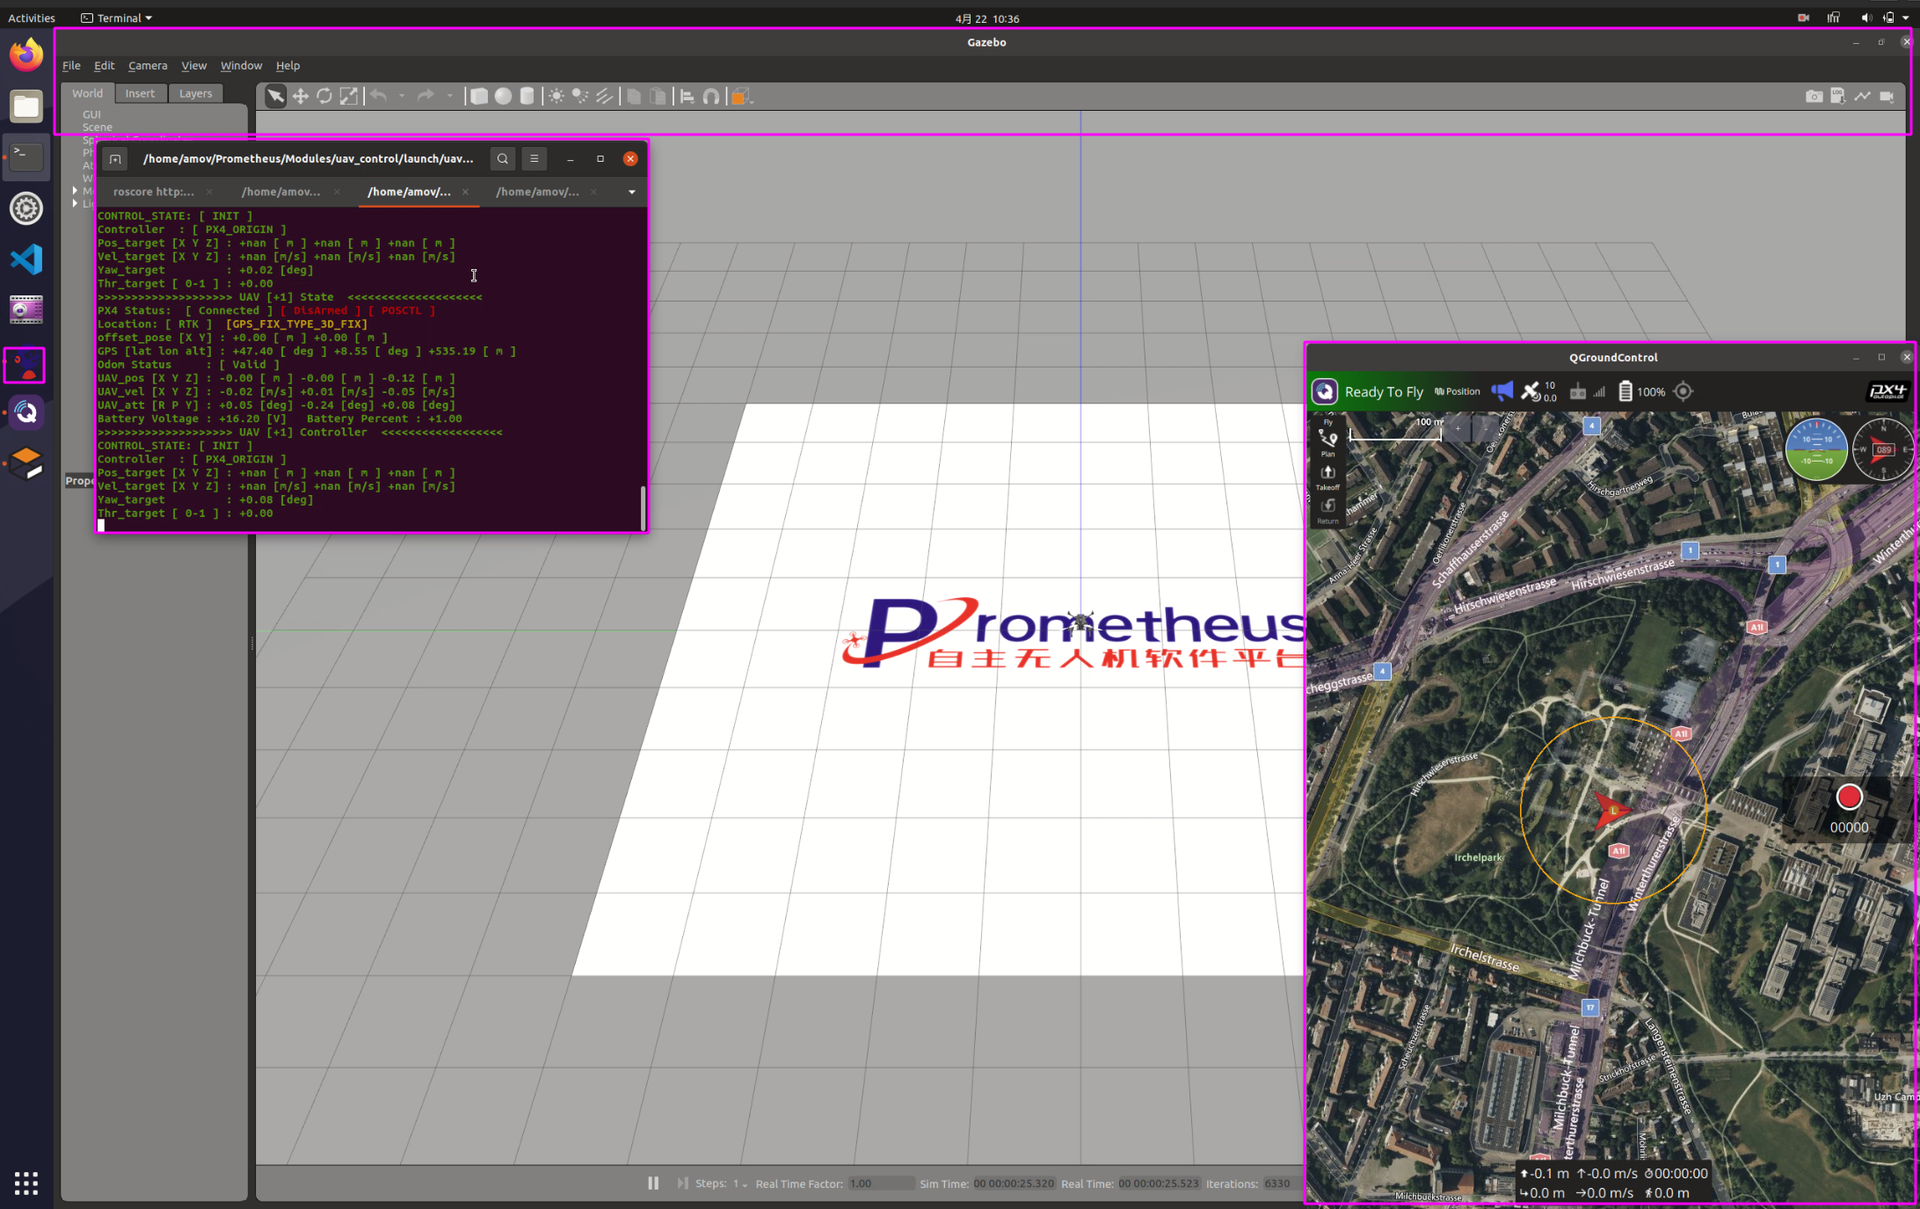Open the Help menu in Gazebo
Screen dimensions: 1920x1209
pos(288,65)
